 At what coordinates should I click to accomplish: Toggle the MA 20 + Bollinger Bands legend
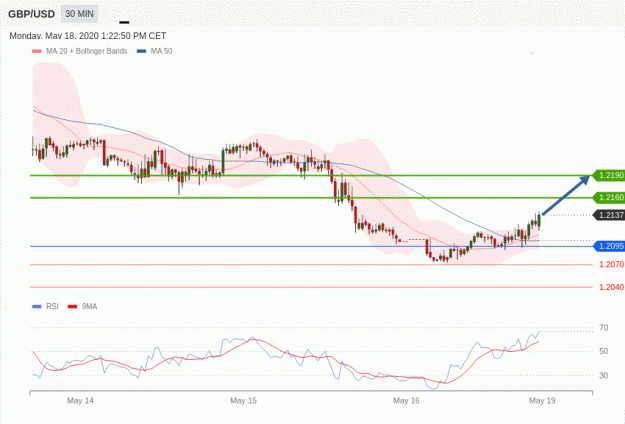80,51
